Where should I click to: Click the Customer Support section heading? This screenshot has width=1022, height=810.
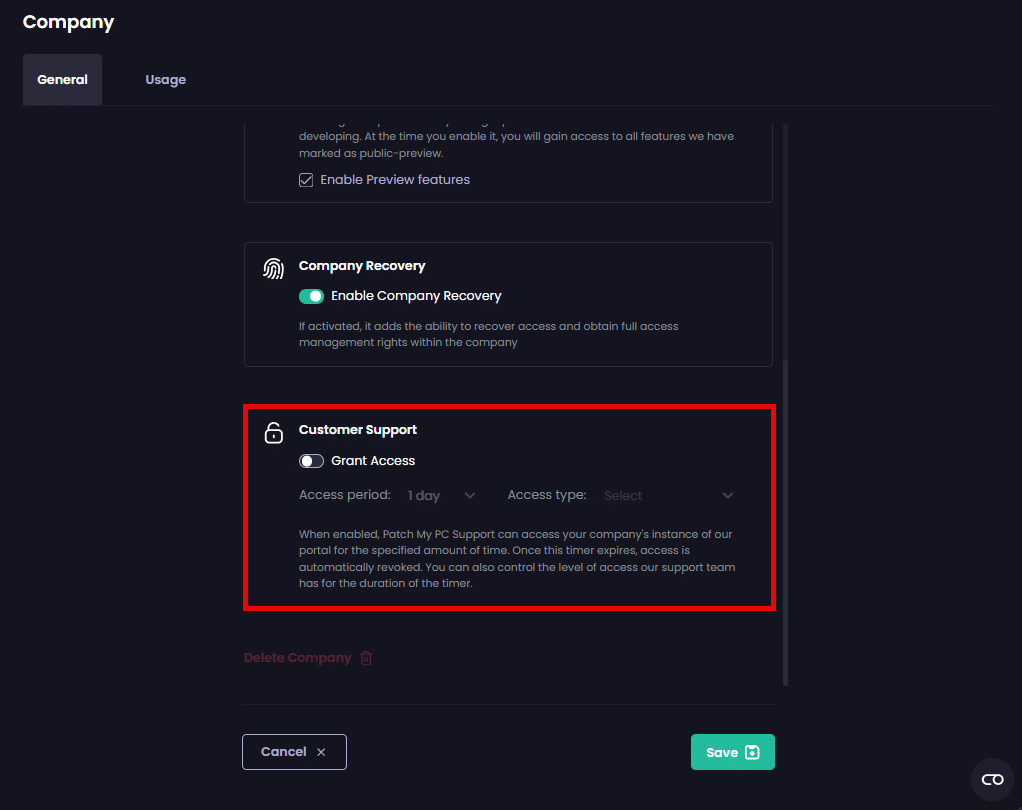(358, 430)
